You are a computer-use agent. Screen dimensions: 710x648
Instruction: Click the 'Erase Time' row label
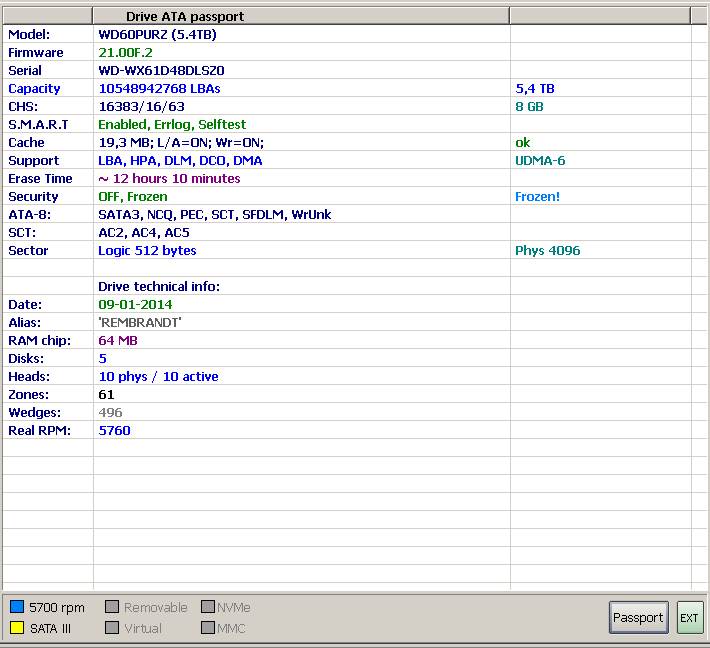pos(40,178)
